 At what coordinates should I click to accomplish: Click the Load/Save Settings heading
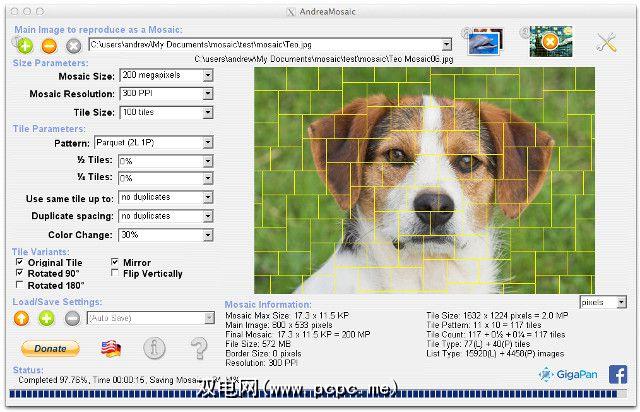[57, 302]
